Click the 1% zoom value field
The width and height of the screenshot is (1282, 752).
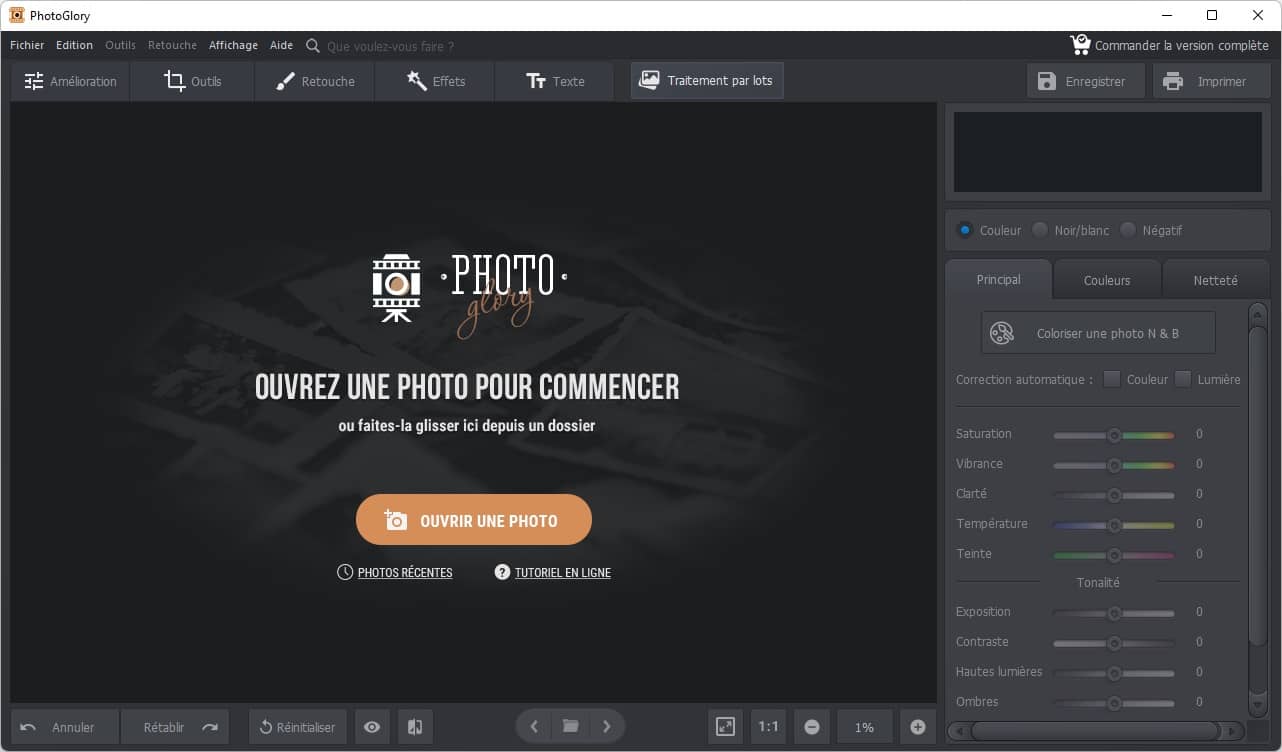[x=865, y=727]
